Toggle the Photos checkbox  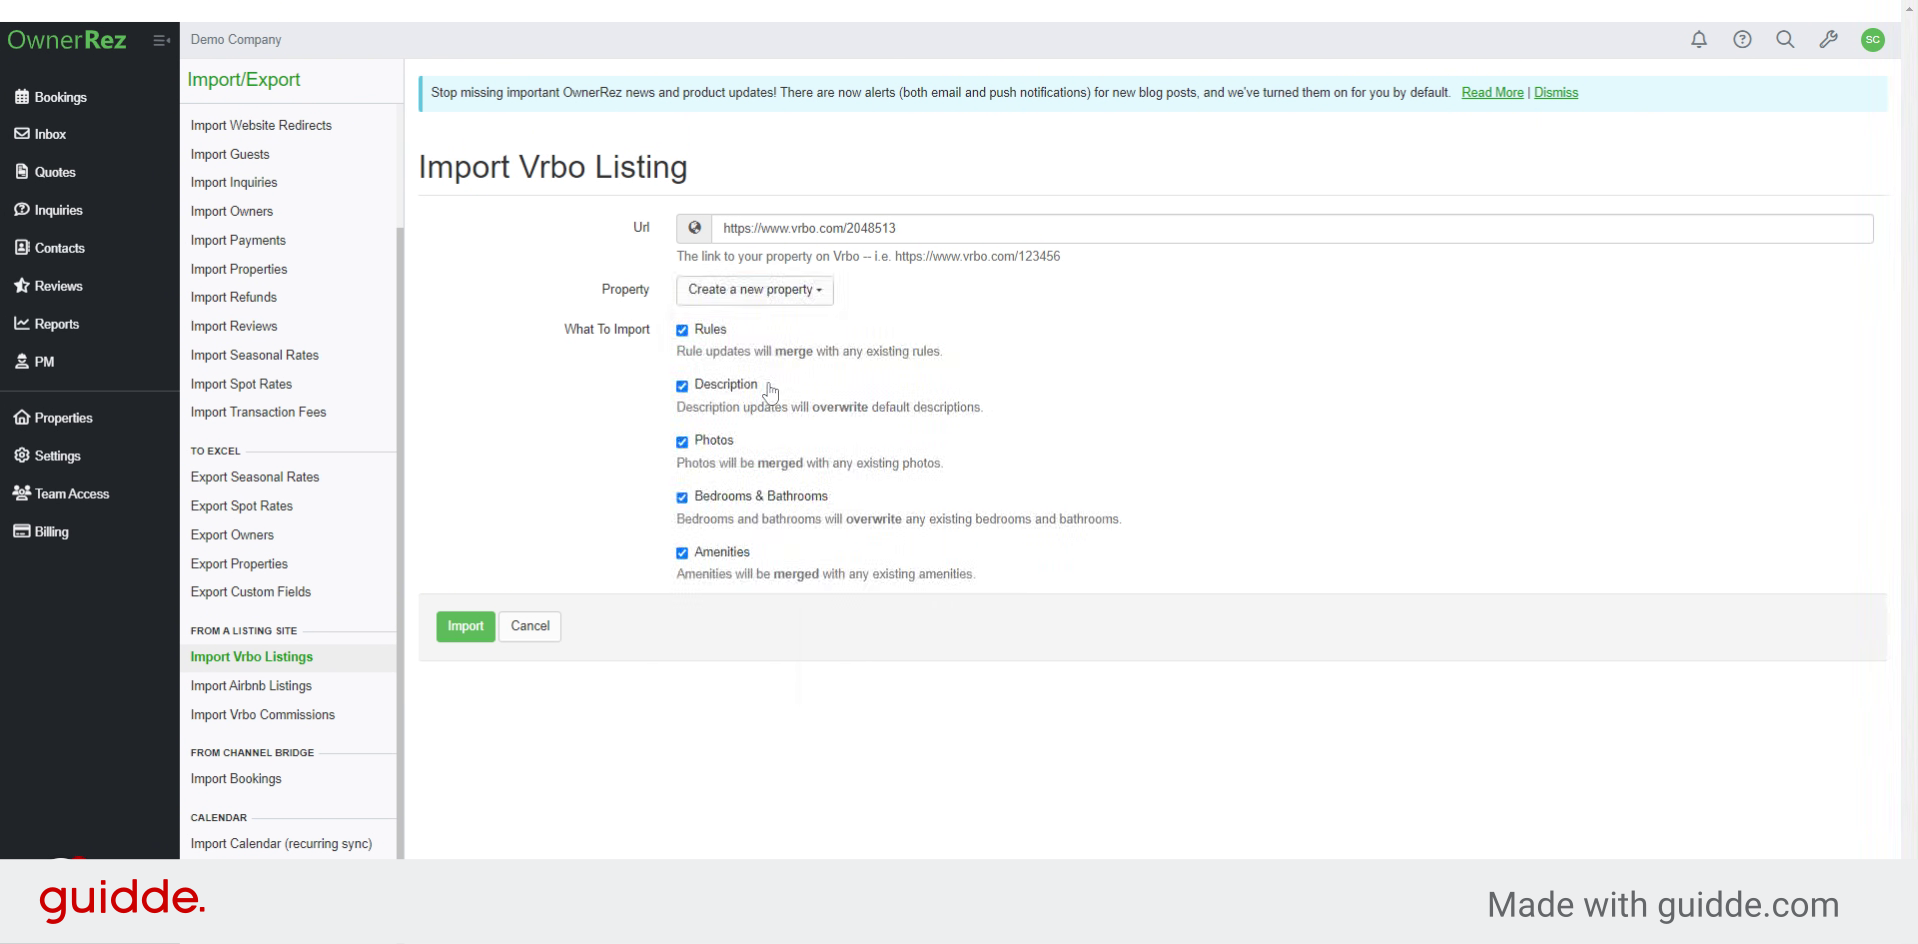(x=682, y=441)
